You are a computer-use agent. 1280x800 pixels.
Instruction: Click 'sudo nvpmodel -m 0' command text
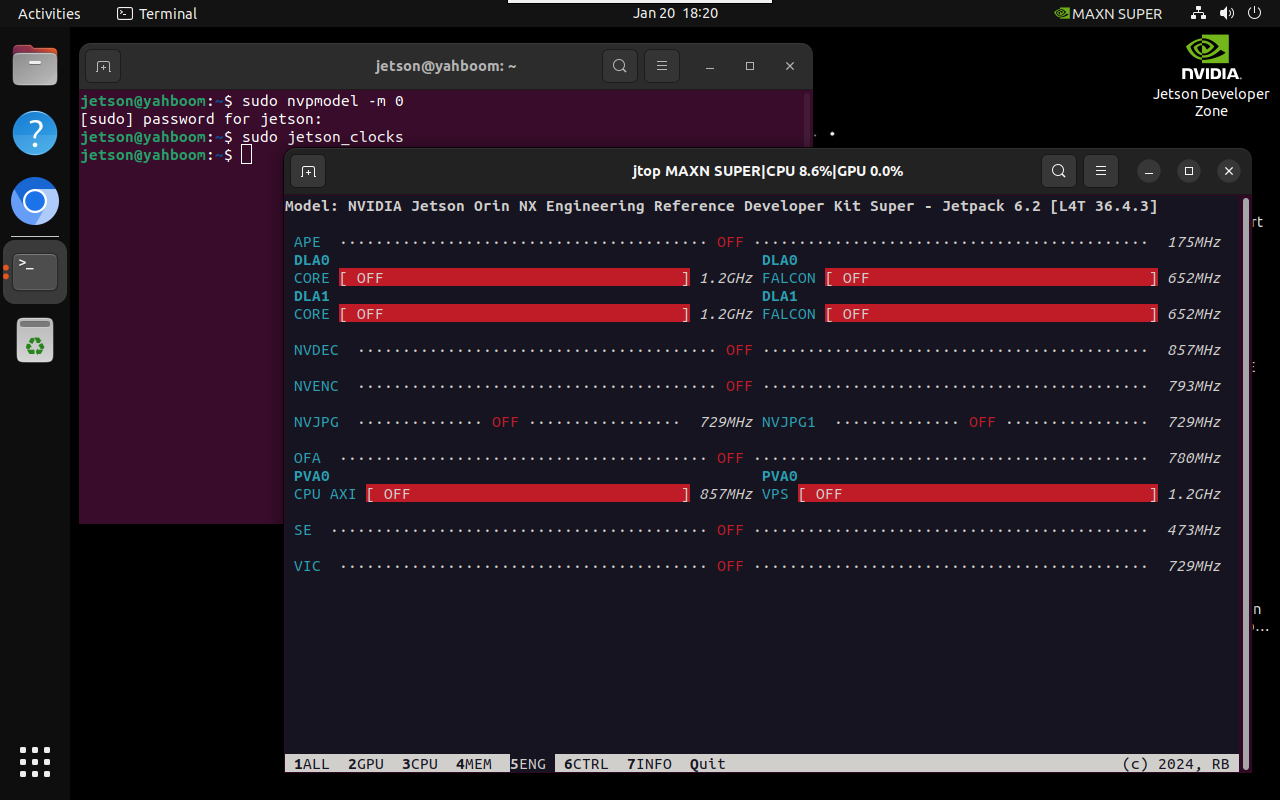pyautogui.click(x=322, y=101)
